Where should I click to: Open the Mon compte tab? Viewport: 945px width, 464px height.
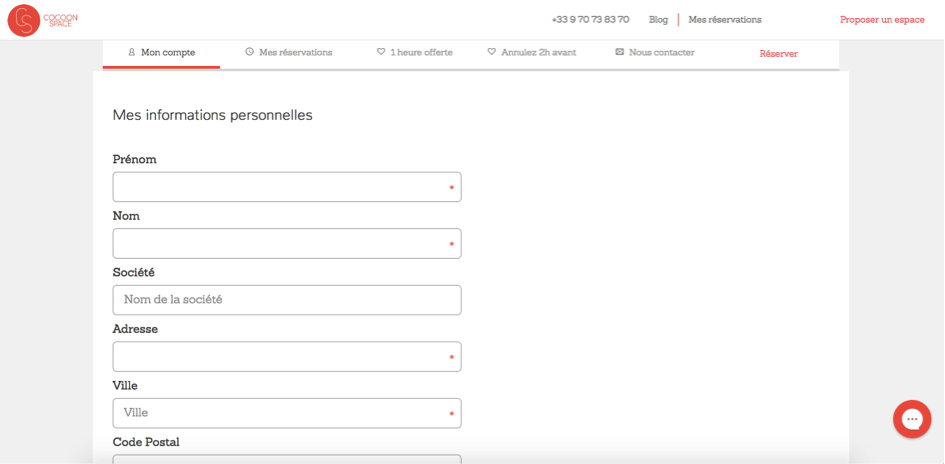tap(162, 53)
